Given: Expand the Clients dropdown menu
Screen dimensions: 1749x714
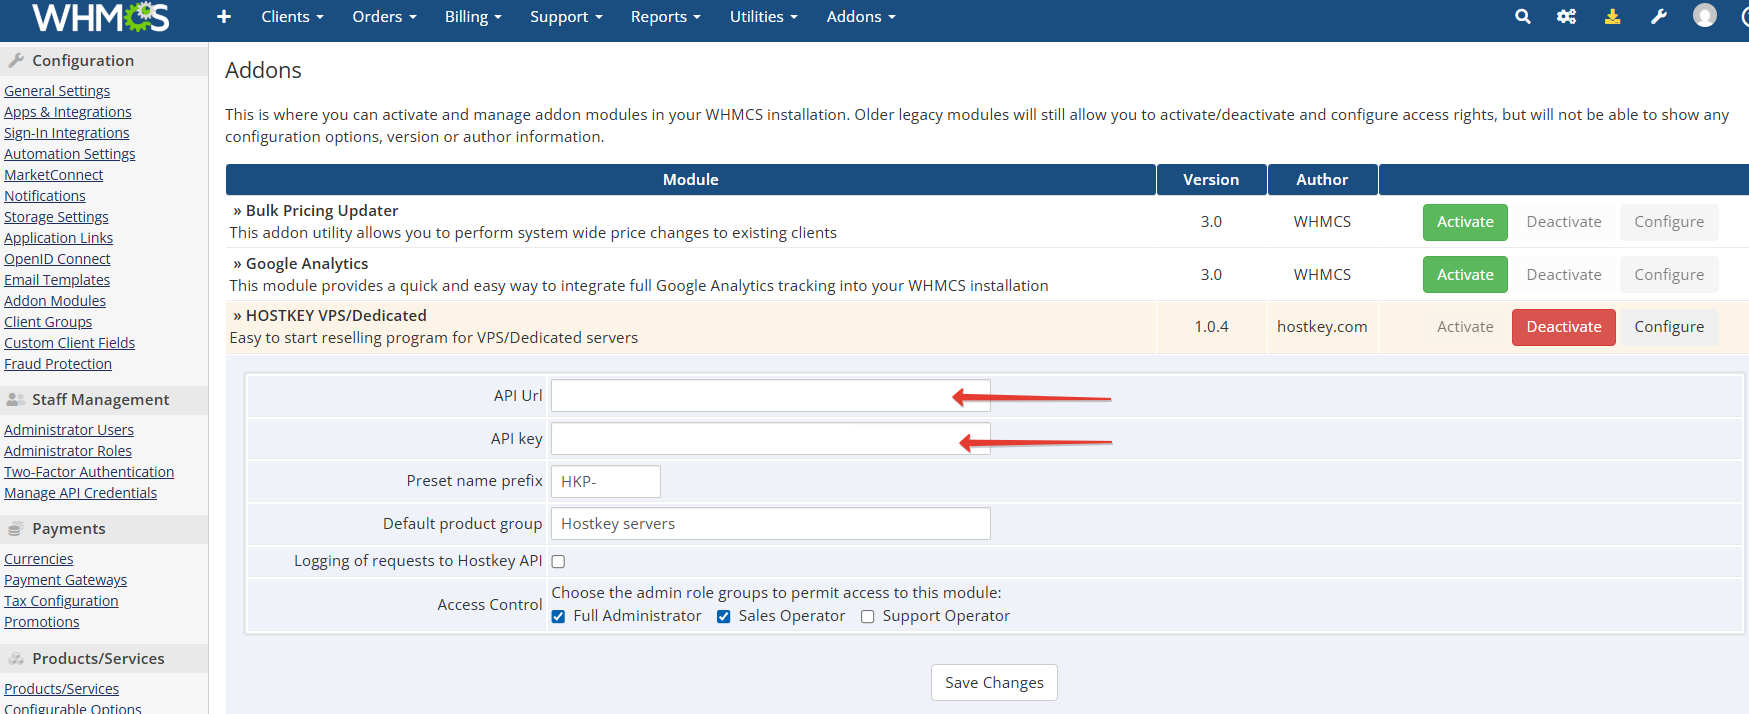Looking at the screenshot, I should click(292, 17).
